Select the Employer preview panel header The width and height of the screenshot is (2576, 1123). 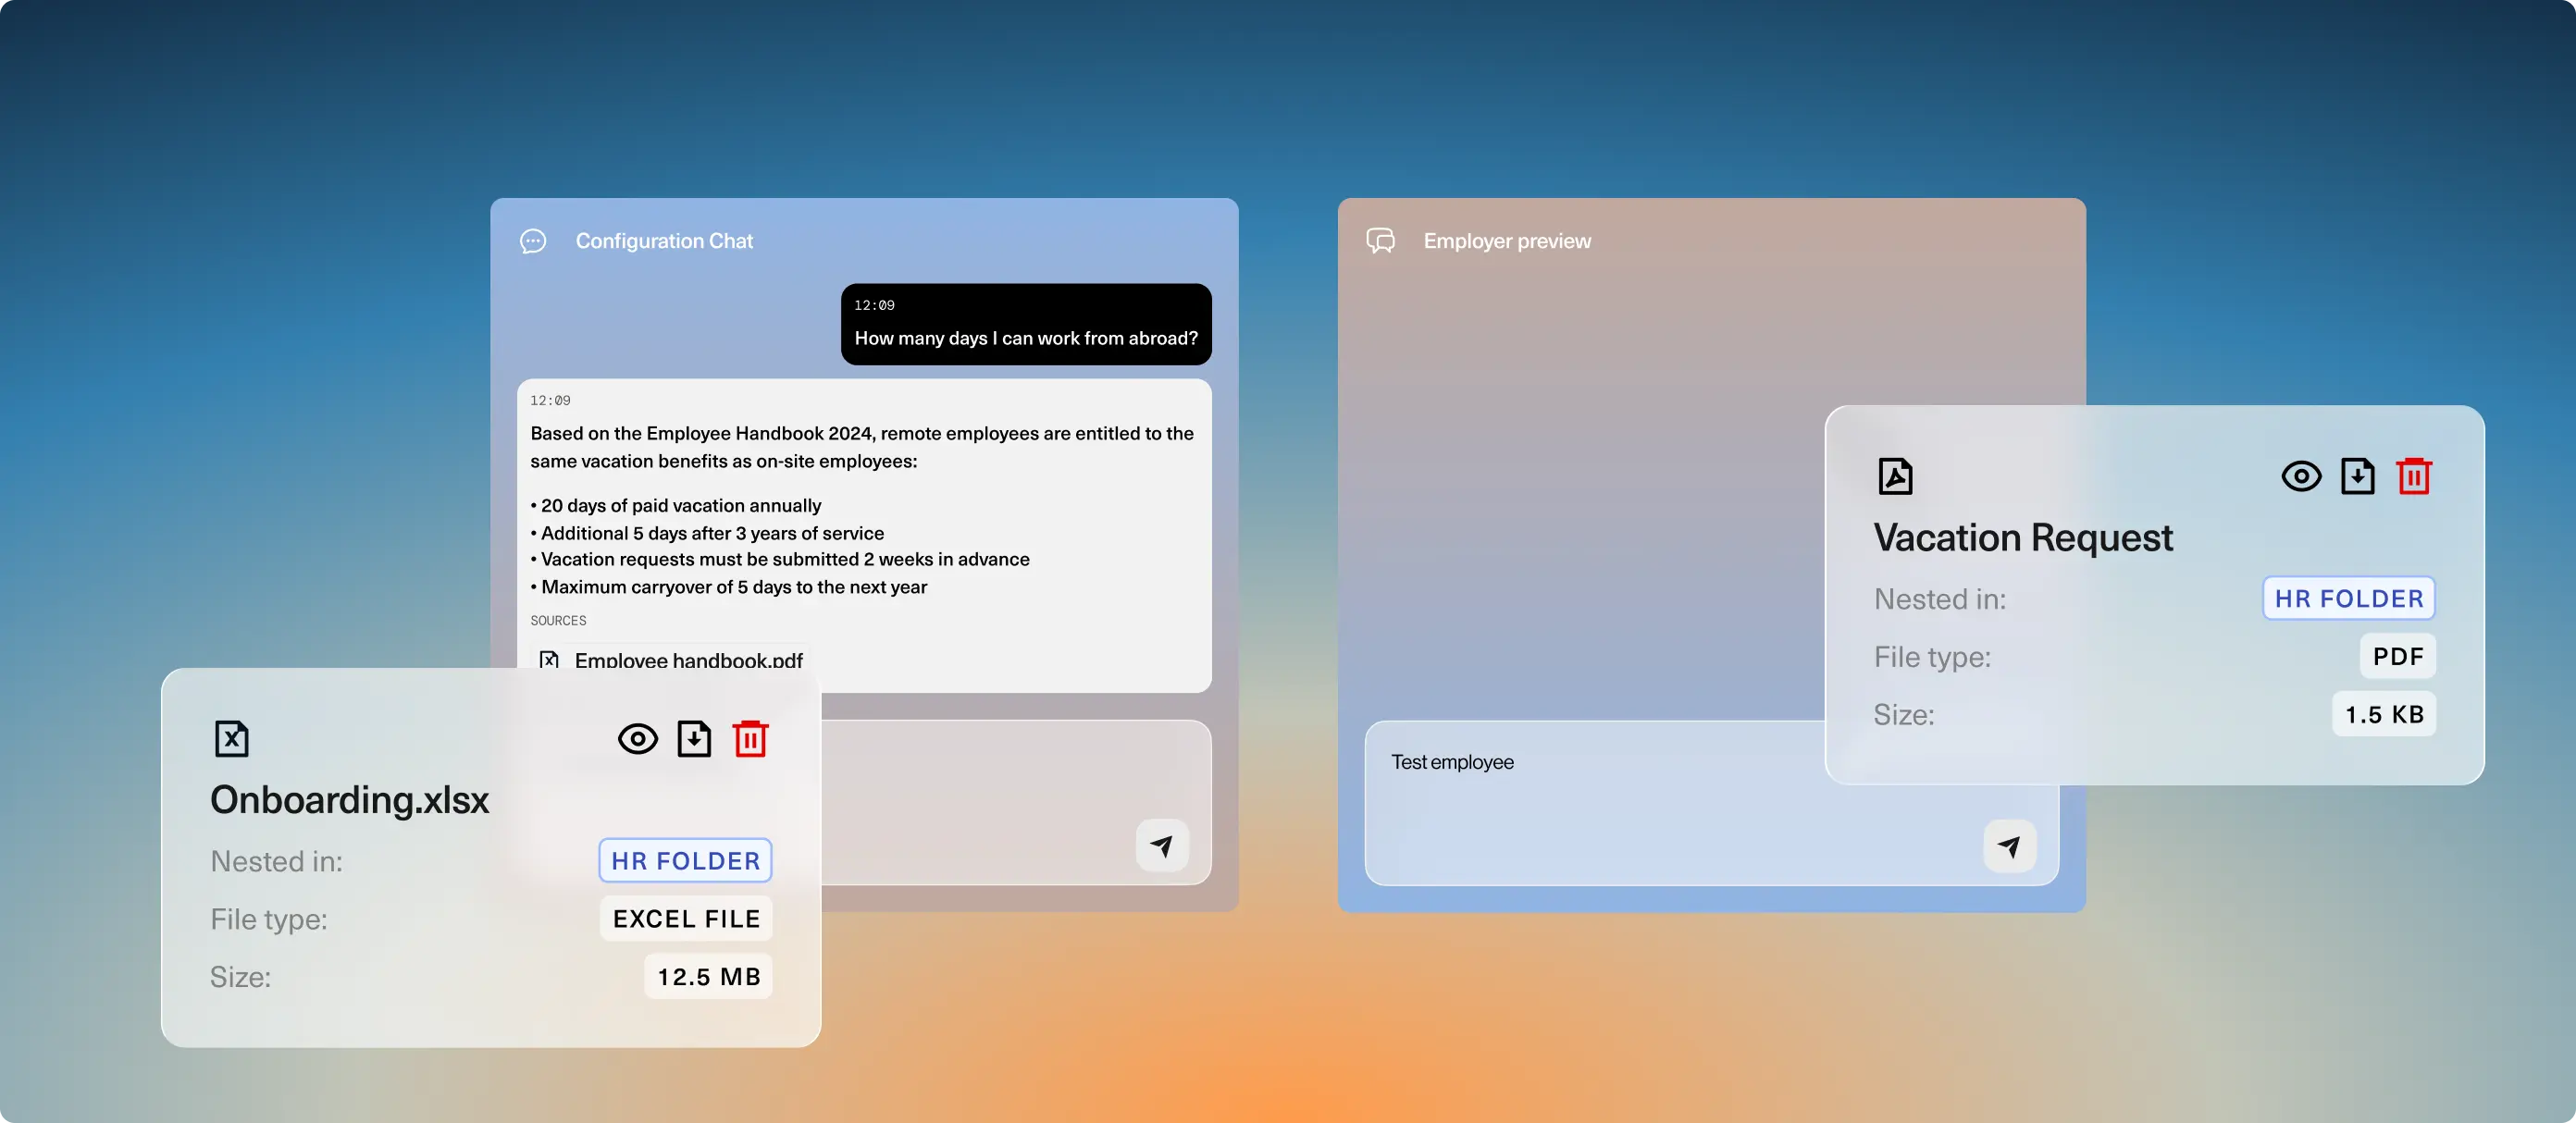pyautogui.click(x=1507, y=241)
